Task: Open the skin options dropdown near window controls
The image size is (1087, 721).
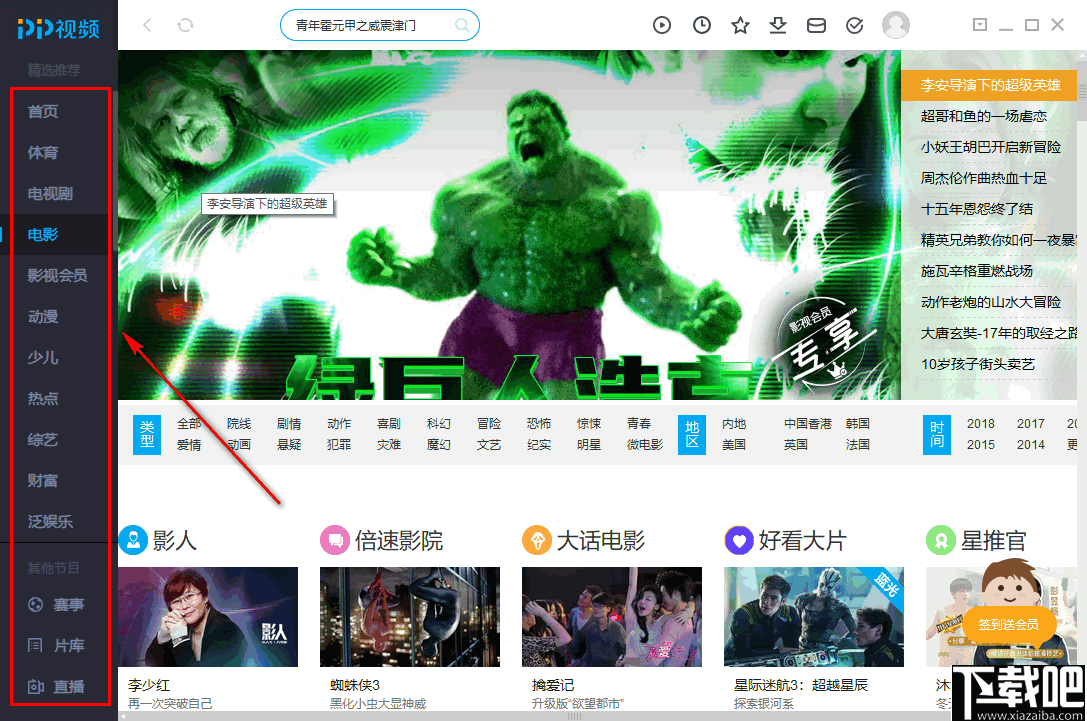Action: coord(980,25)
